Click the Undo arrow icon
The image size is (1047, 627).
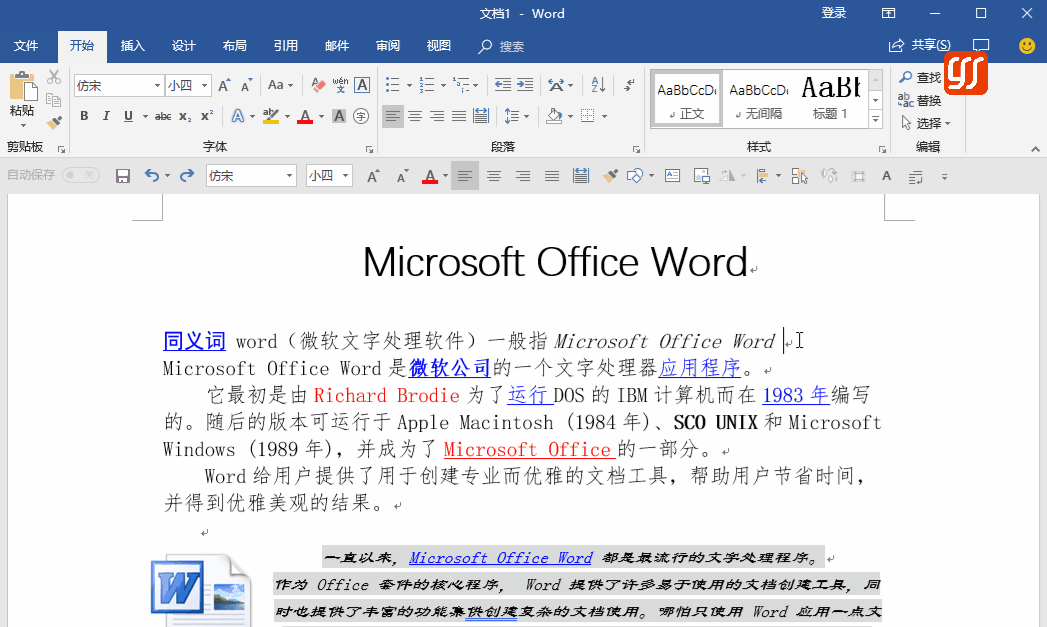(152, 176)
